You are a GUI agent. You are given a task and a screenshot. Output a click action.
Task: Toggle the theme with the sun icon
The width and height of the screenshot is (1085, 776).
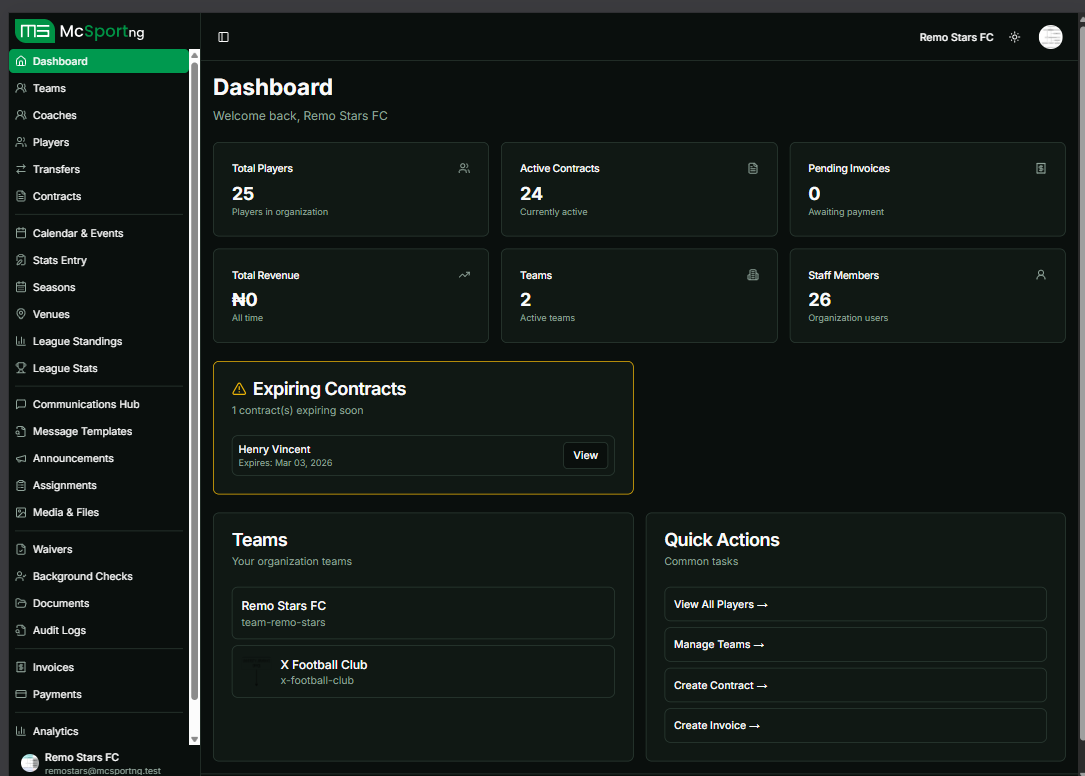[1014, 37]
